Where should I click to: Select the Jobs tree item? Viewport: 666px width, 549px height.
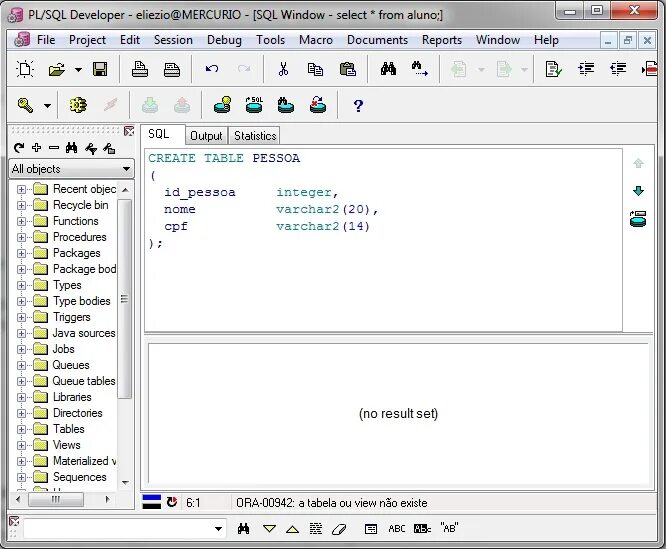(63, 349)
